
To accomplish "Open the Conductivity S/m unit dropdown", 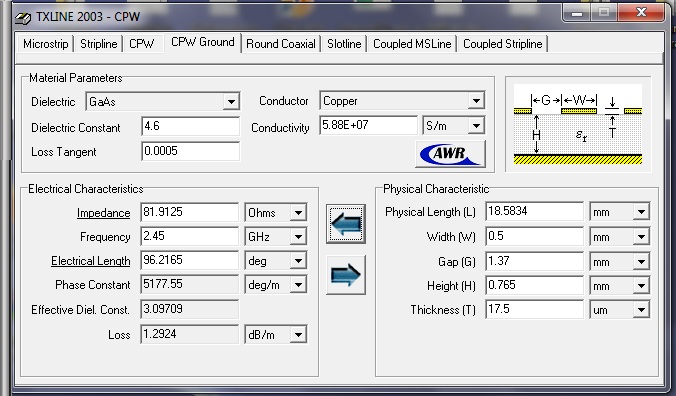I will (476, 126).
